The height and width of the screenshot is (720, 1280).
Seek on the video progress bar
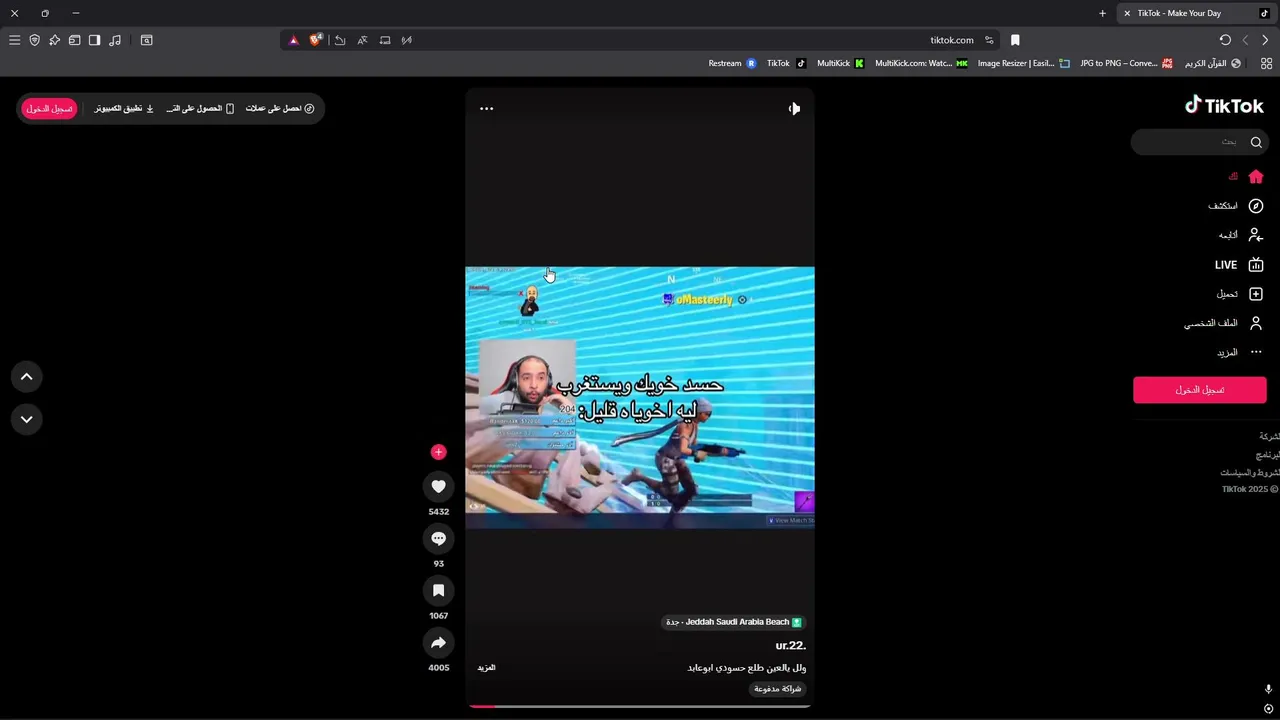[x=640, y=707]
